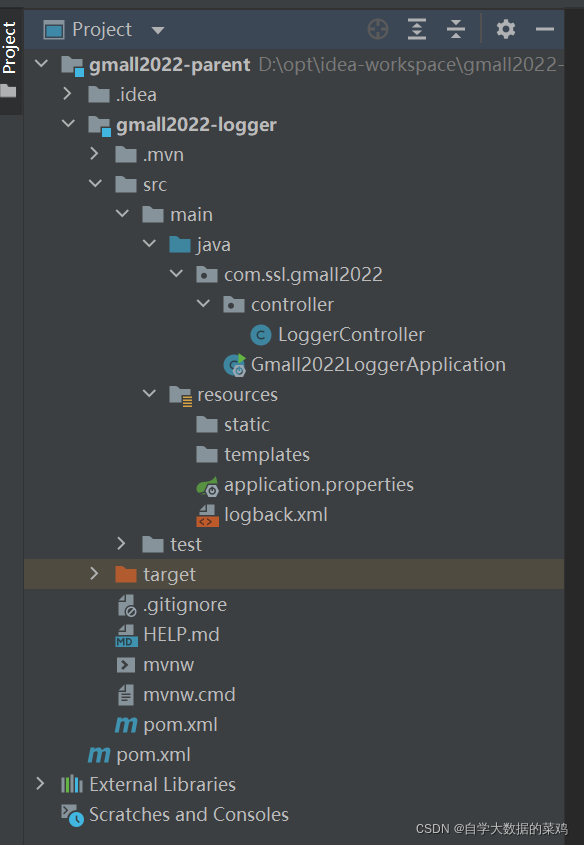Collapse the controller package
The width and height of the screenshot is (584, 845).
pos(203,304)
